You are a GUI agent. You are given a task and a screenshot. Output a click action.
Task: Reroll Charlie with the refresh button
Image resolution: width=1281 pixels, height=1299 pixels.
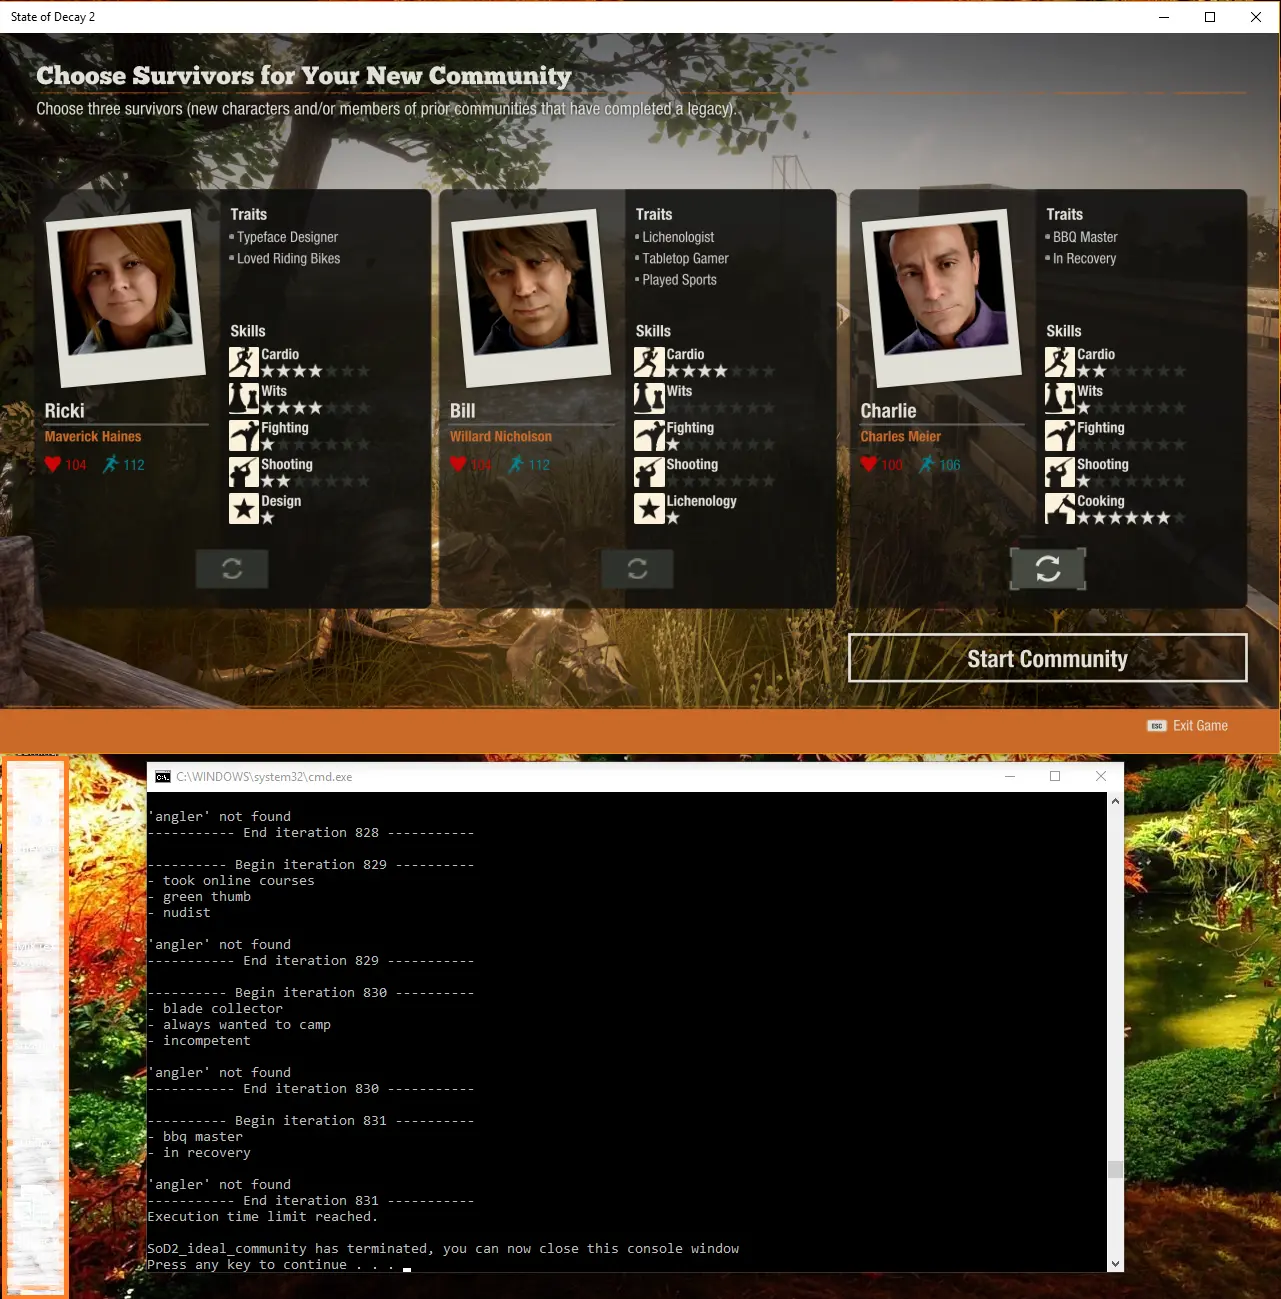click(x=1048, y=569)
